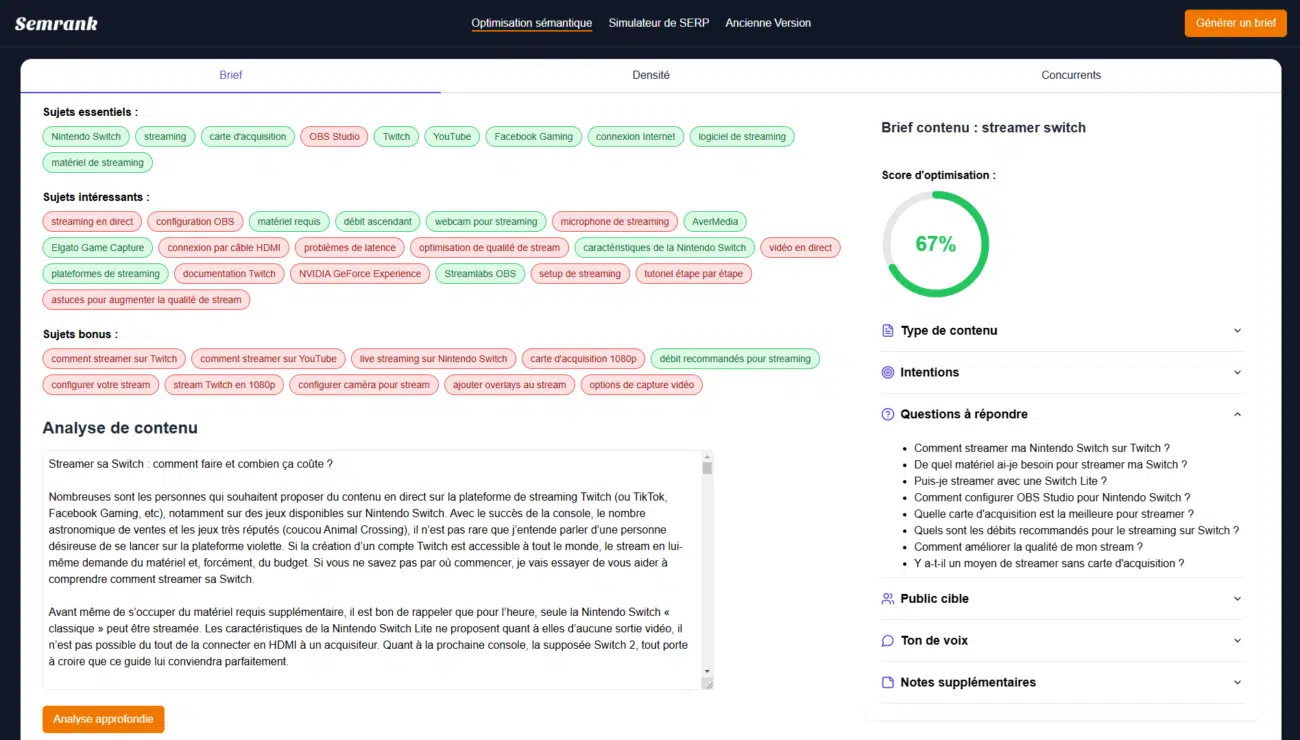The image size is (1300, 740).
Task: Click the OBS Studio topic tag
Action: 334,137
